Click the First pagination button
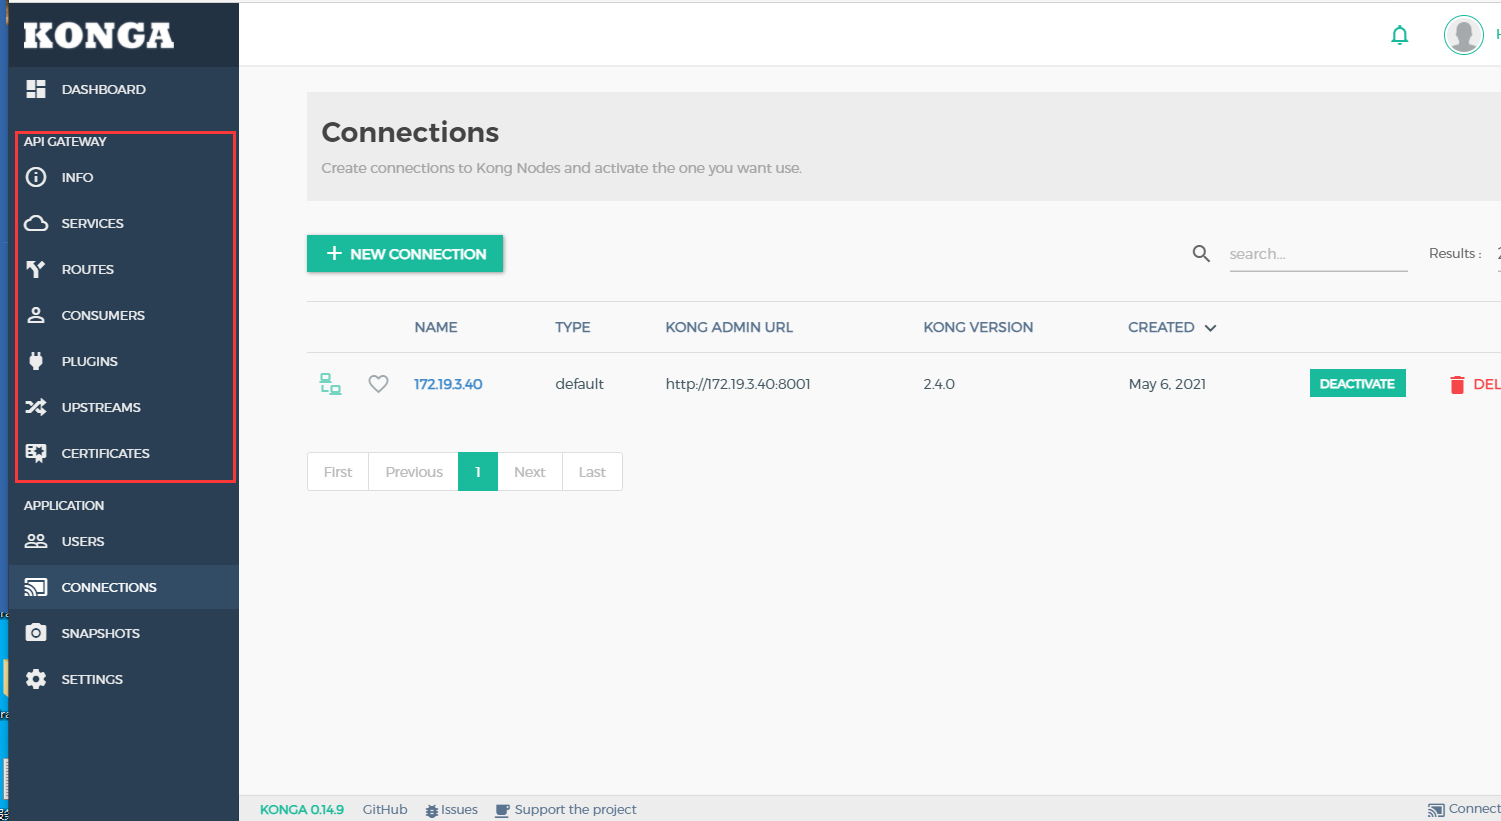 pyautogui.click(x=338, y=472)
